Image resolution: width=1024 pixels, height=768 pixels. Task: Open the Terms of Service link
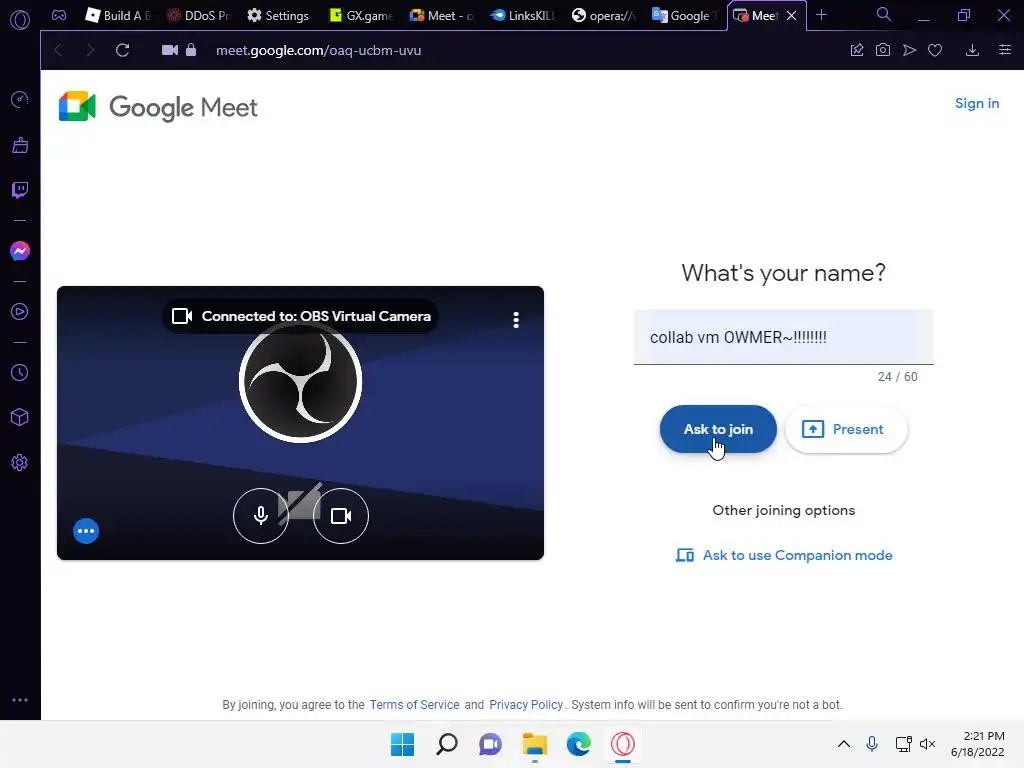click(x=414, y=705)
